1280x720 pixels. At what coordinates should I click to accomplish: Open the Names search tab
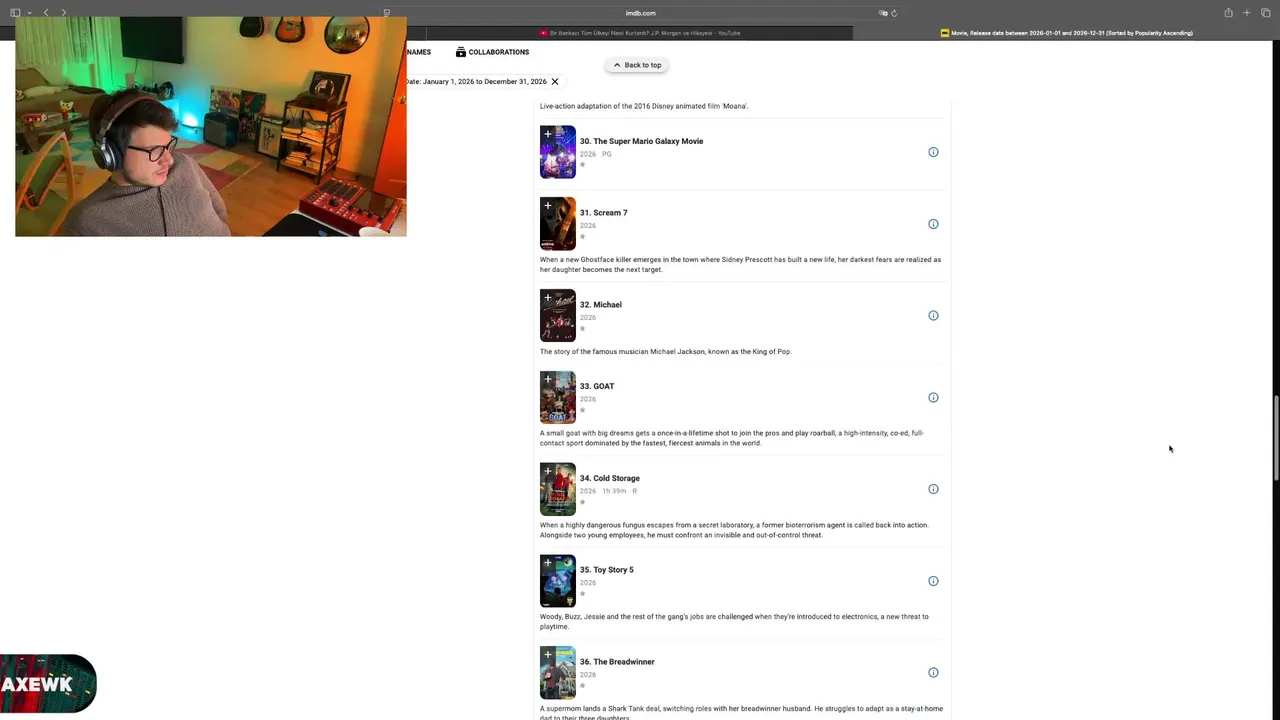[x=418, y=52]
